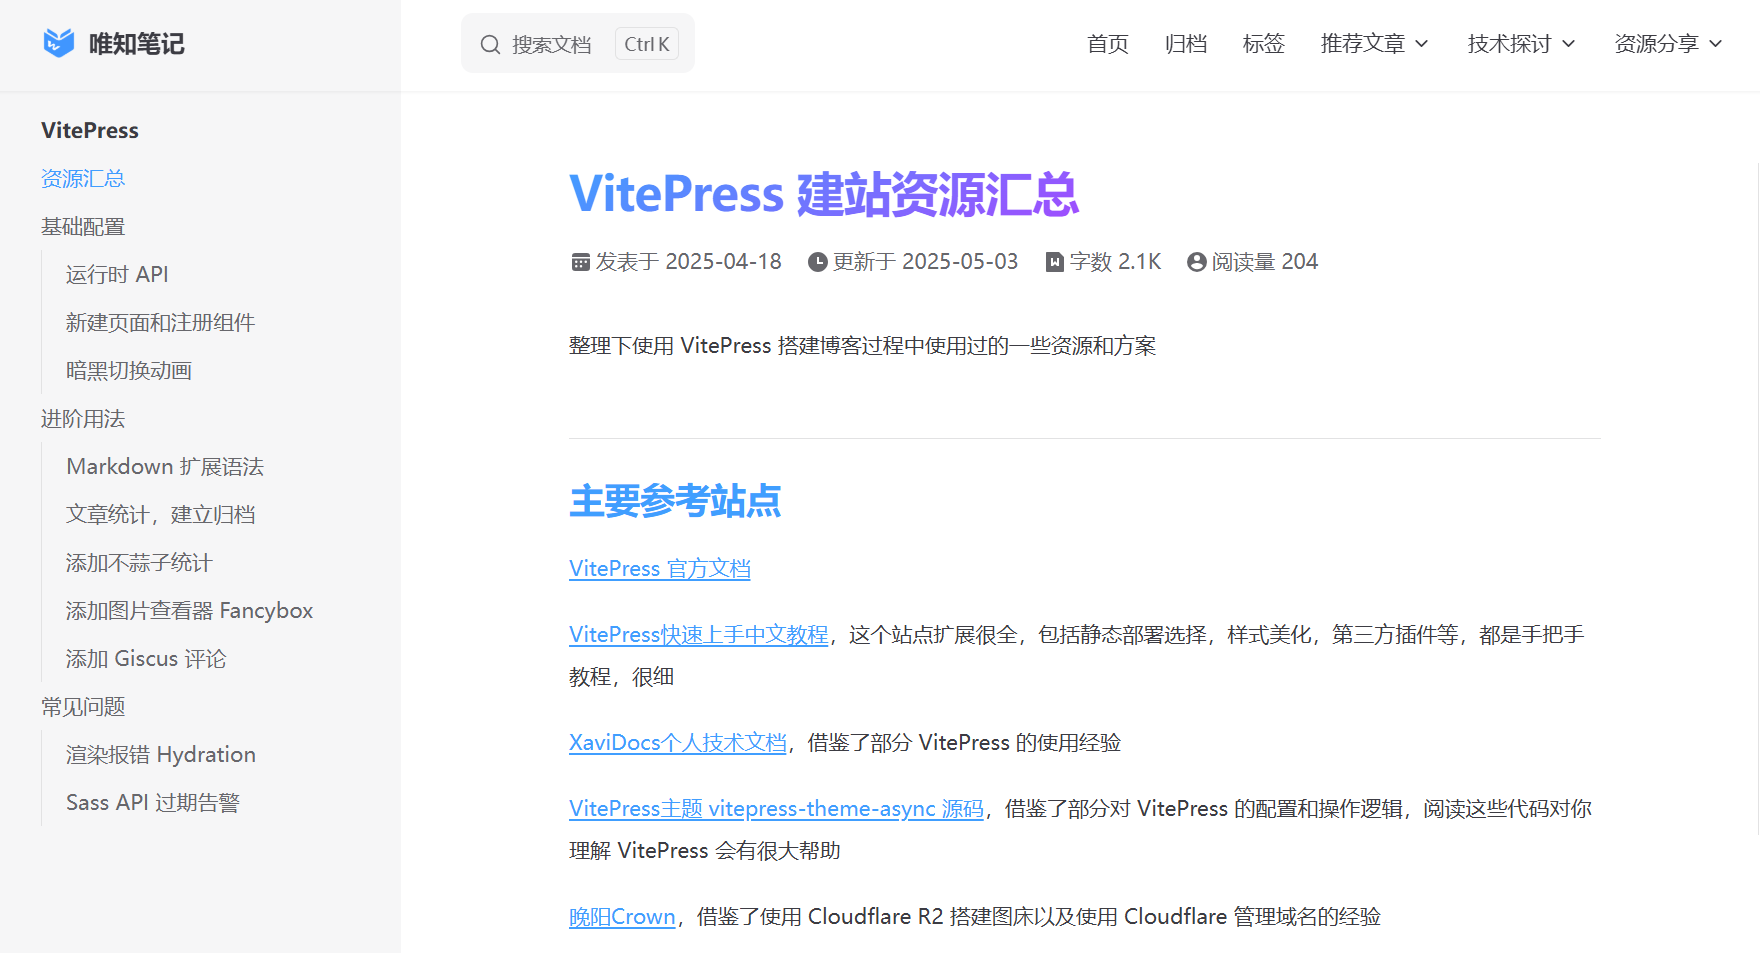Click the clock icon beside 更新于 date

coord(817,262)
